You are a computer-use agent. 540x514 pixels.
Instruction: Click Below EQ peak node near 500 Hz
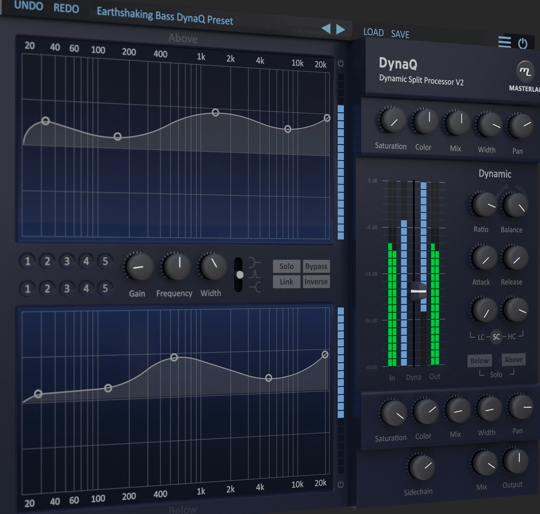[x=174, y=357]
